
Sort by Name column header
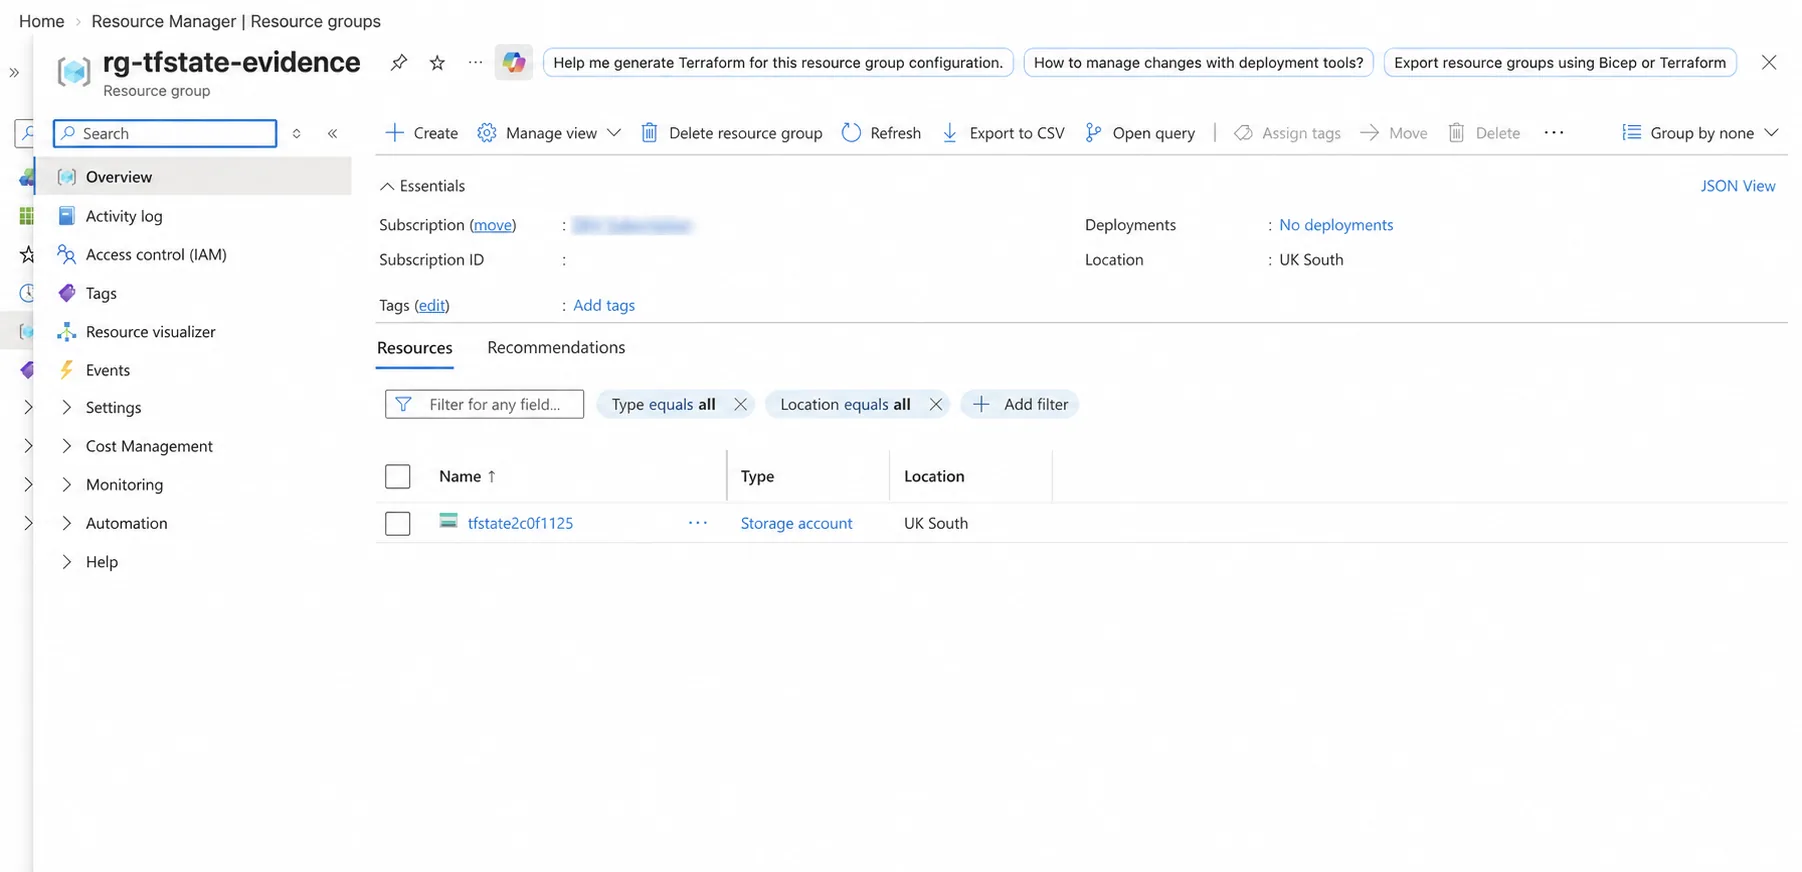point(467,476)
